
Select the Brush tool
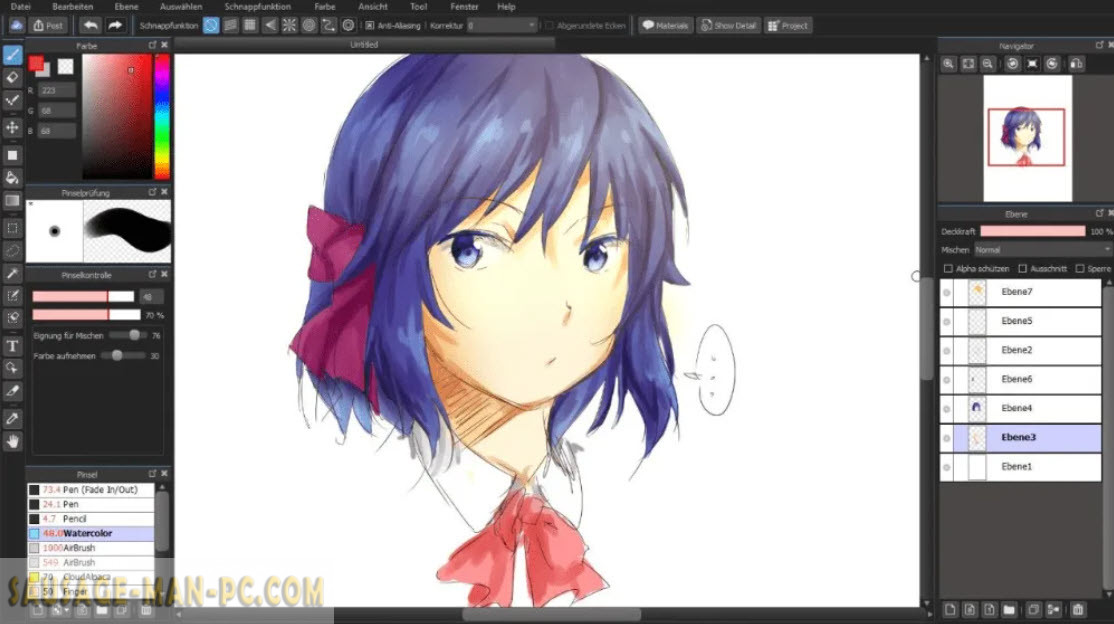click(x=12, y=55)
